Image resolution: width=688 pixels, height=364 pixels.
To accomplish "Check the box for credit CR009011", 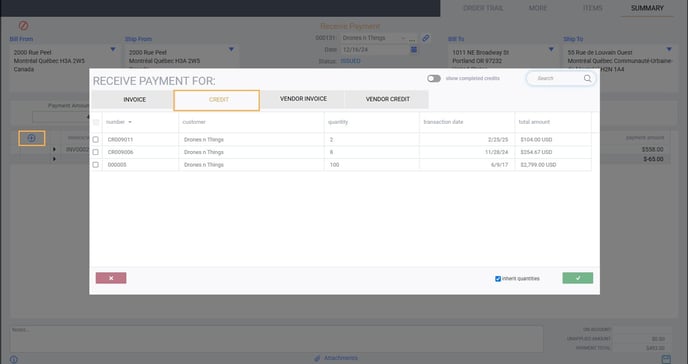I will tap(96, 139).
